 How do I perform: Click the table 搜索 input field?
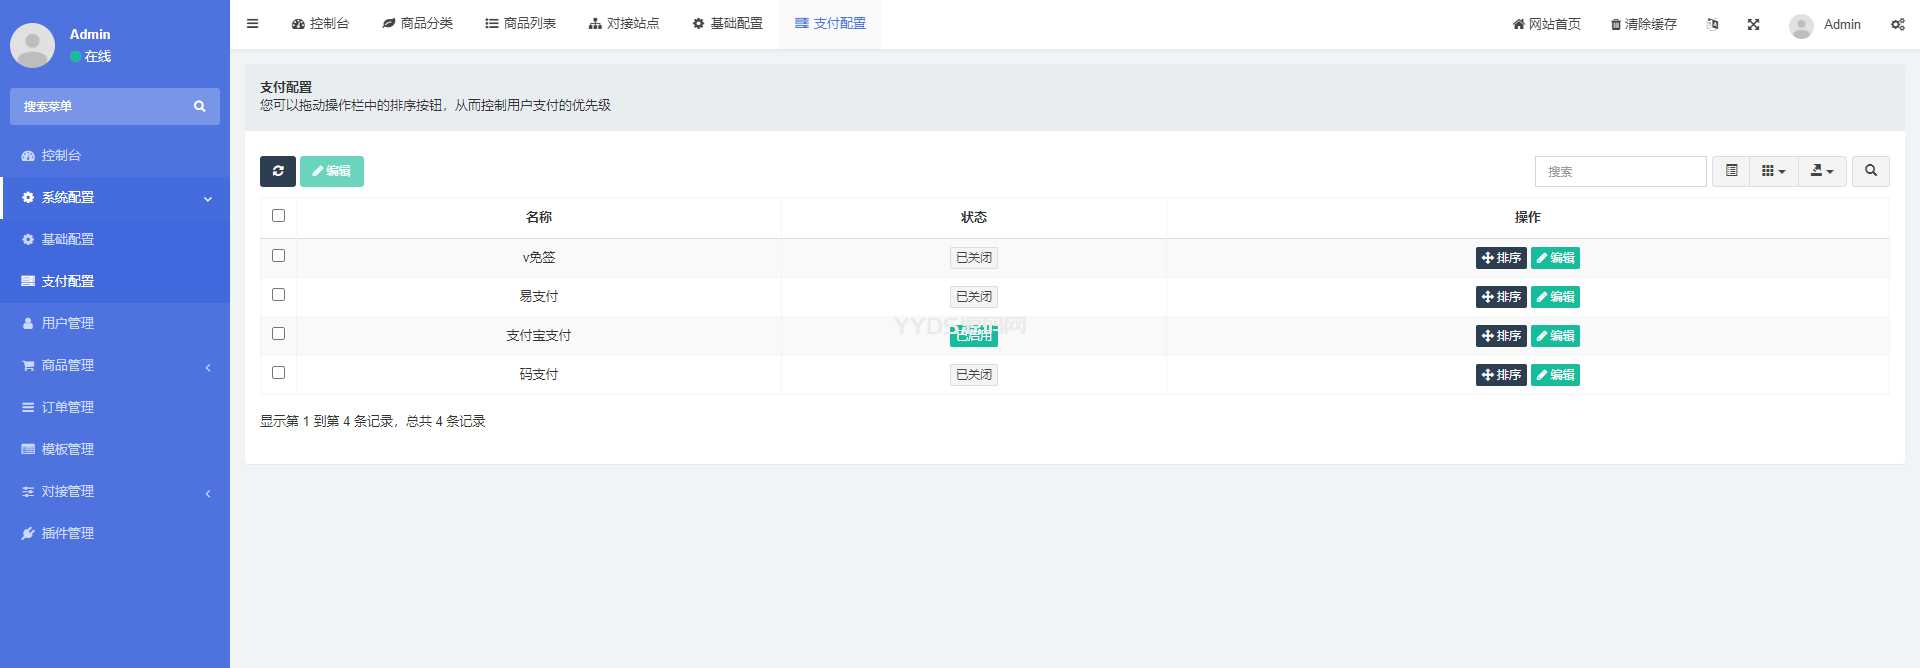(x=1620, y=171)
